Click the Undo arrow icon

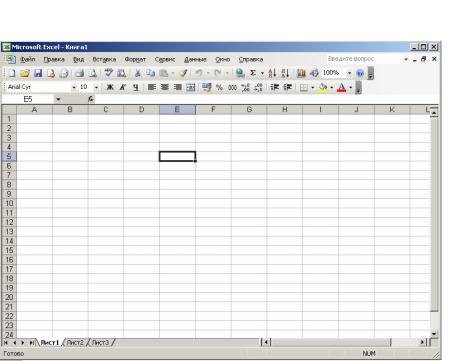coord(199,73)
